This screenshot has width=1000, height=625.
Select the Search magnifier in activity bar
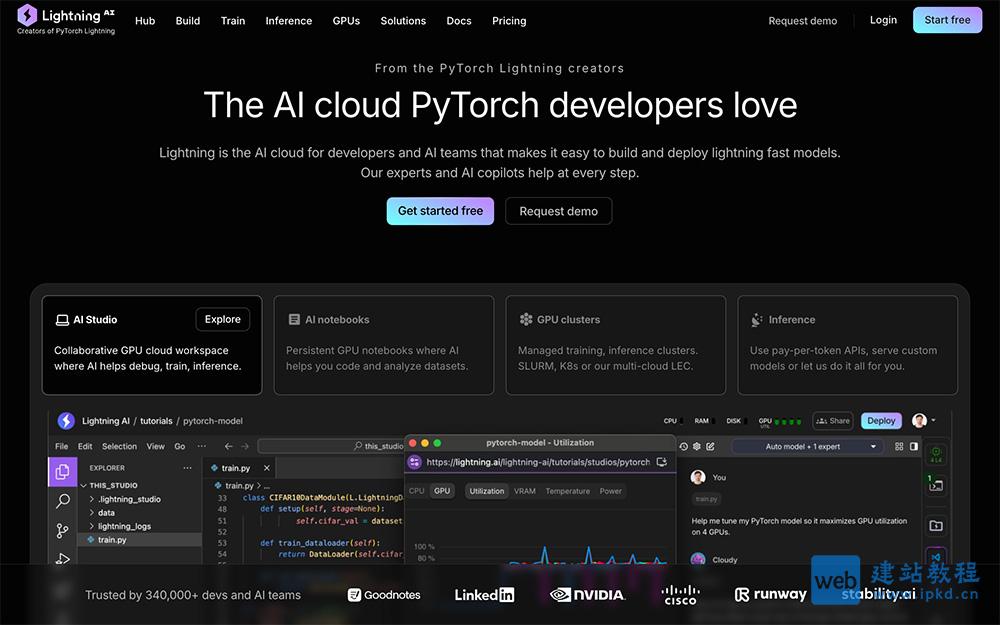click(62, 501)
